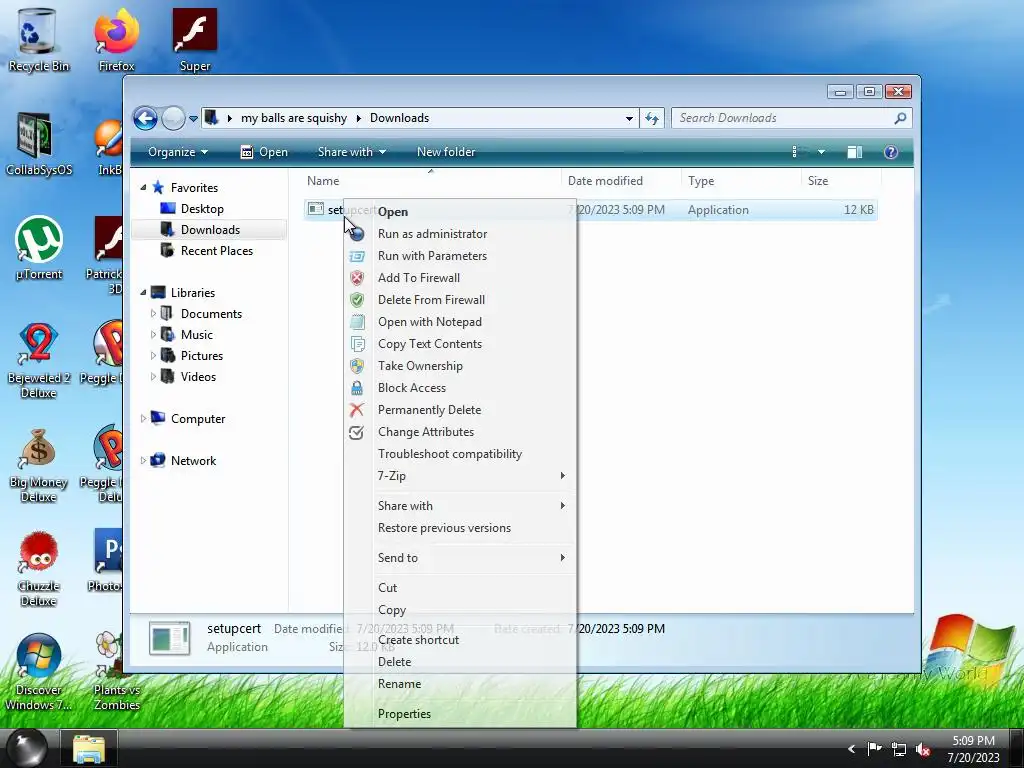Screen dimensions: 1024x768
Task: Open the Share with toolbar dropdown
Action: point(351,152)
